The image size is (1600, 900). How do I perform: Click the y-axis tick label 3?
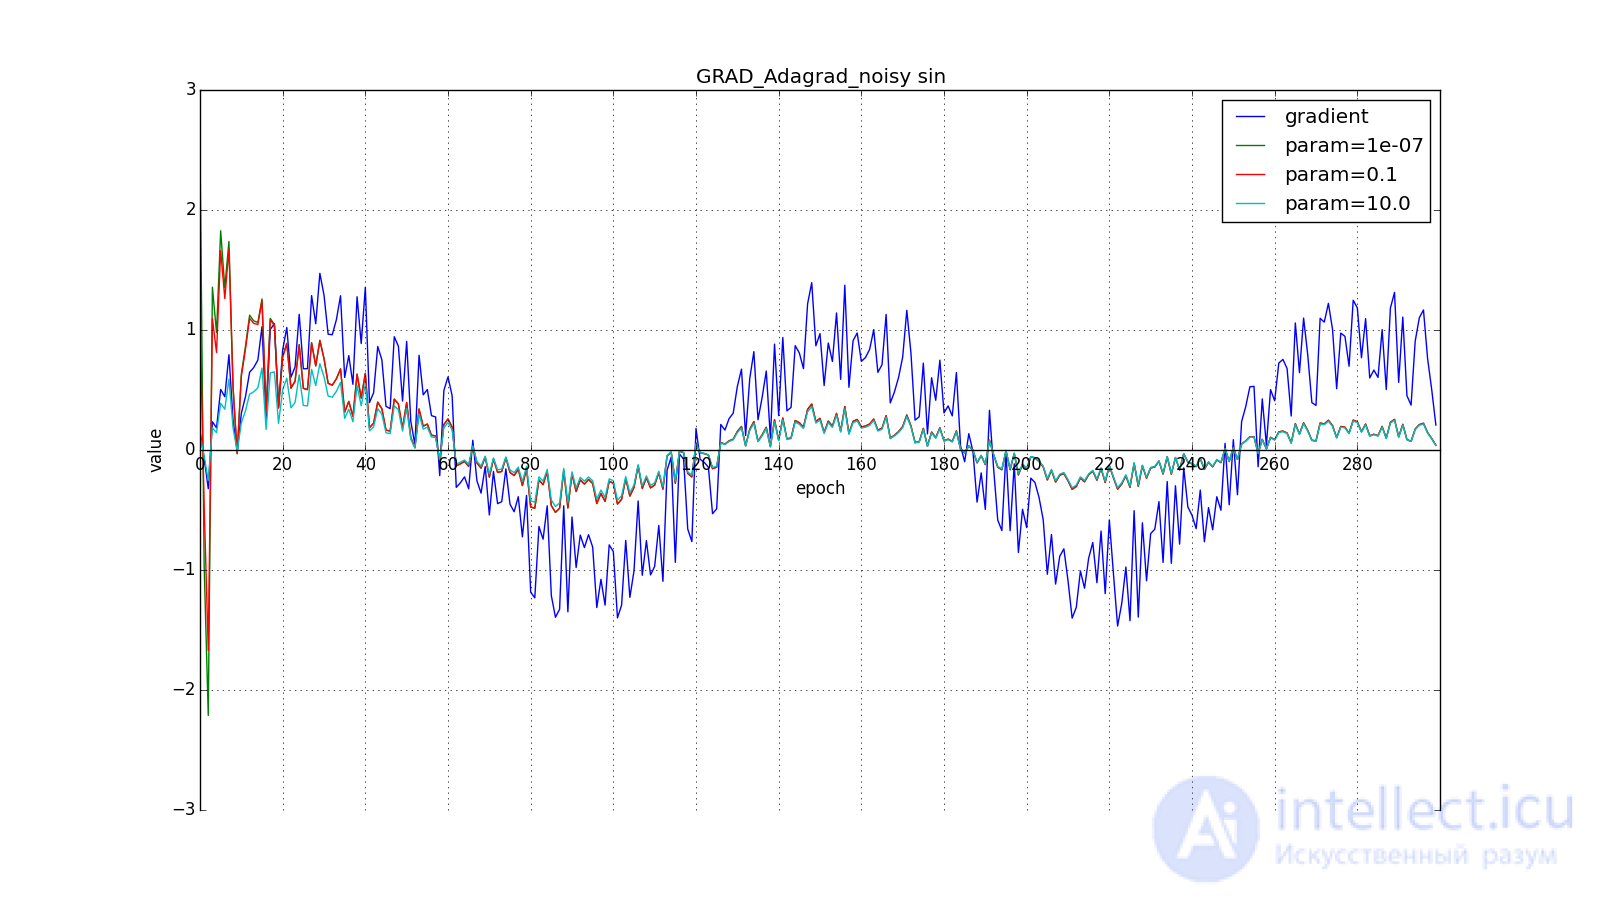pyautogui.click(x=190, y=90)
